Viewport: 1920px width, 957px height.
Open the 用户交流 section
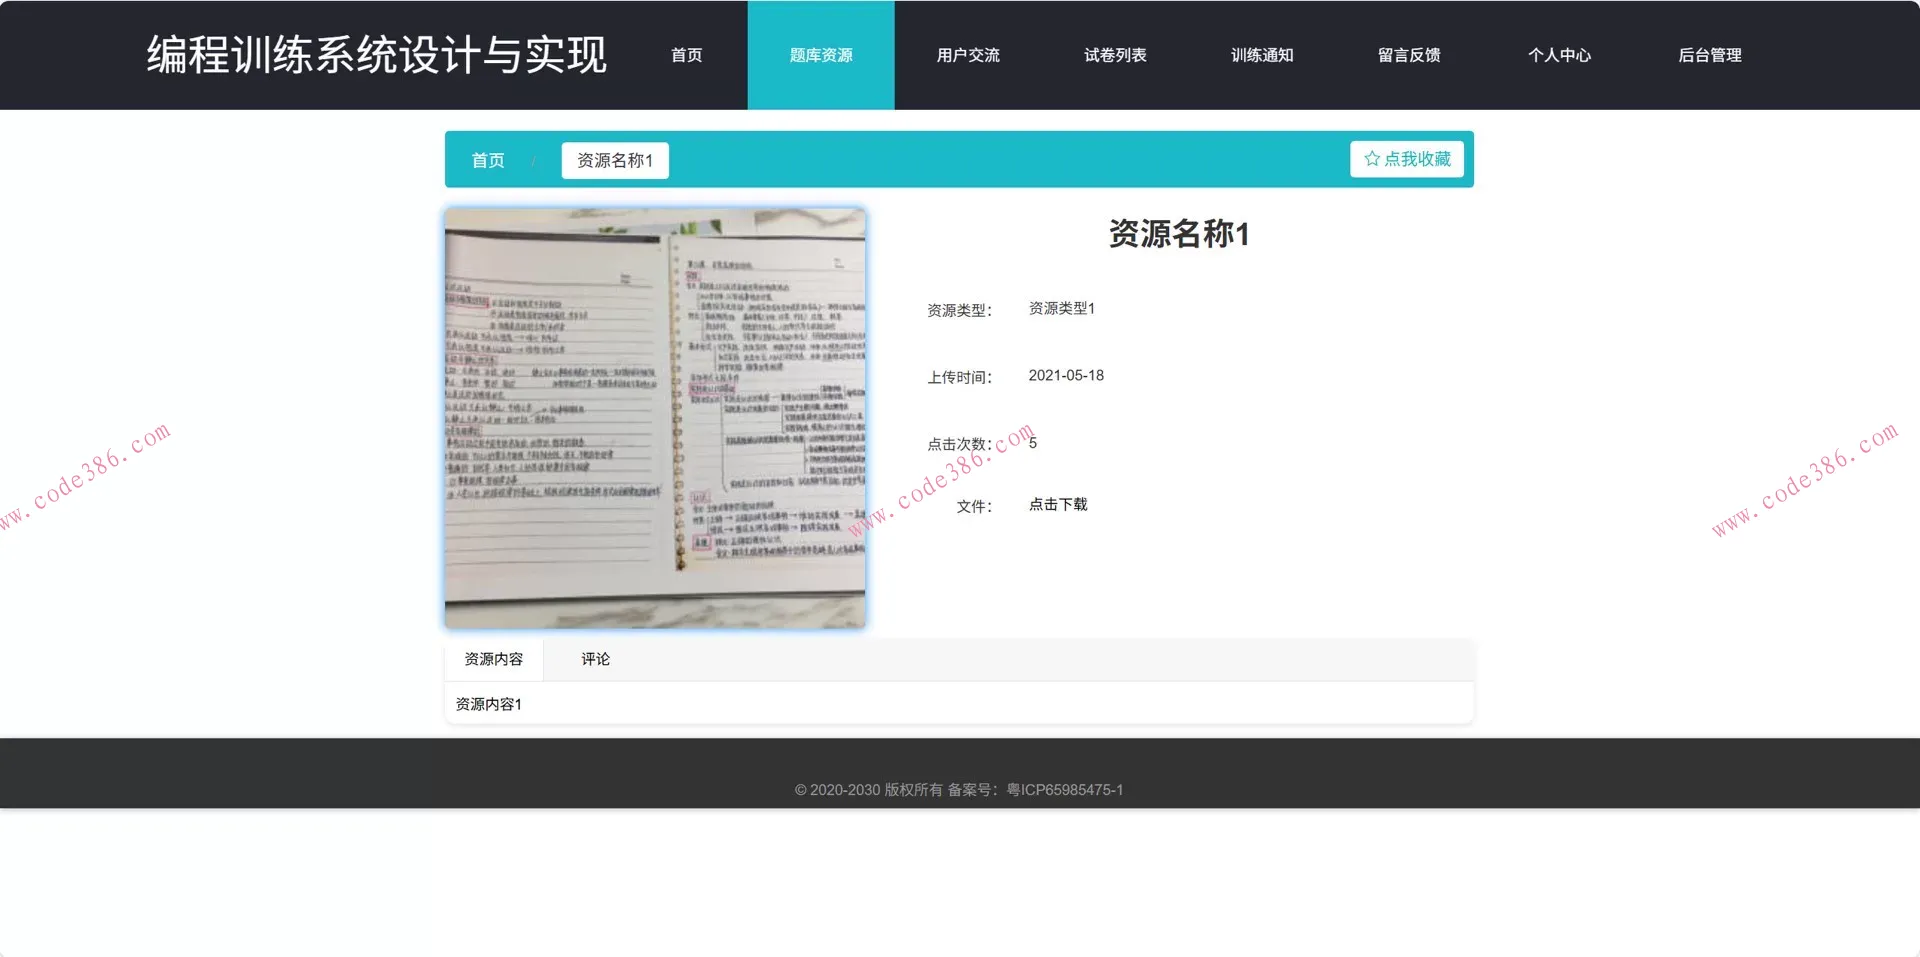coord(967,55)
